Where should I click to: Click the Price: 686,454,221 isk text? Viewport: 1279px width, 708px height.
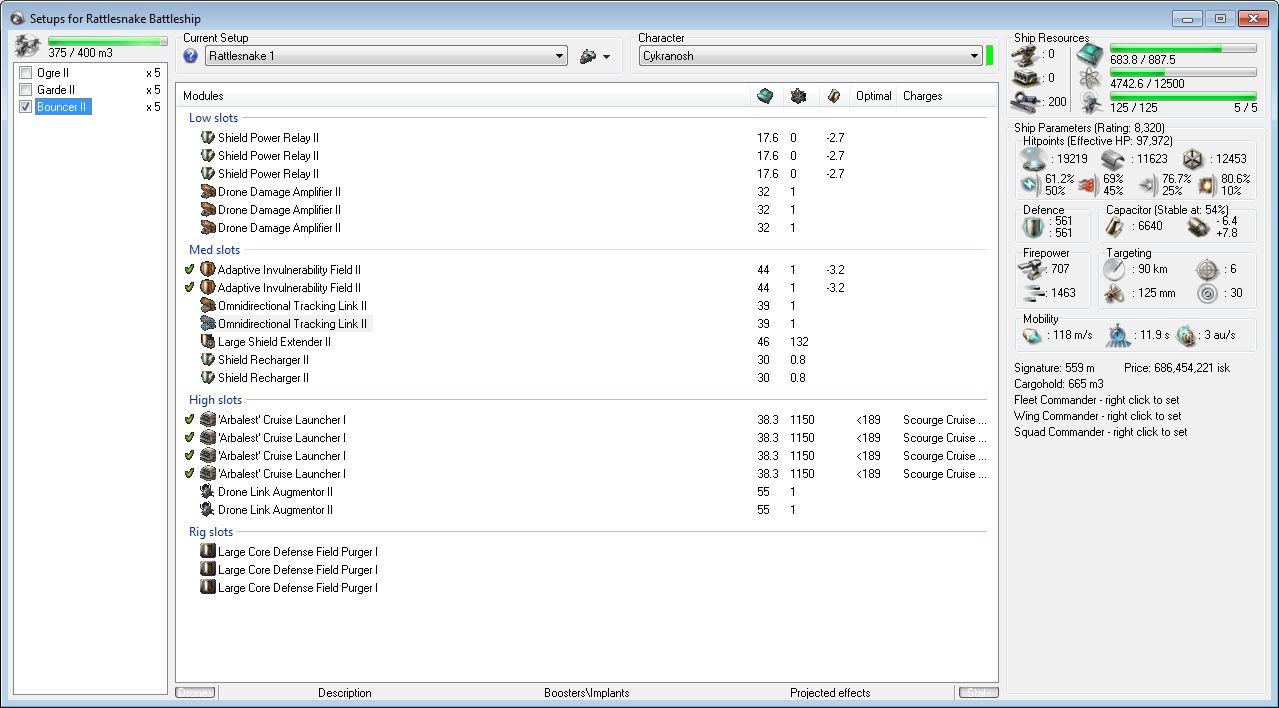tap(1177, 368)
